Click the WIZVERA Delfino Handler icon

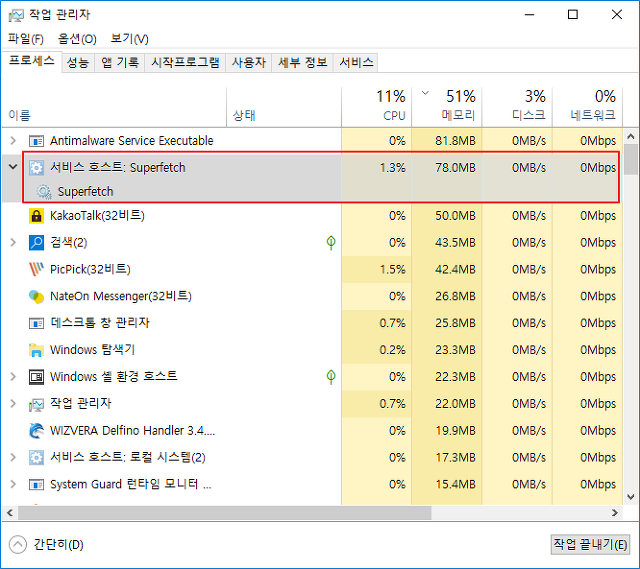click(x=36, y=431)
